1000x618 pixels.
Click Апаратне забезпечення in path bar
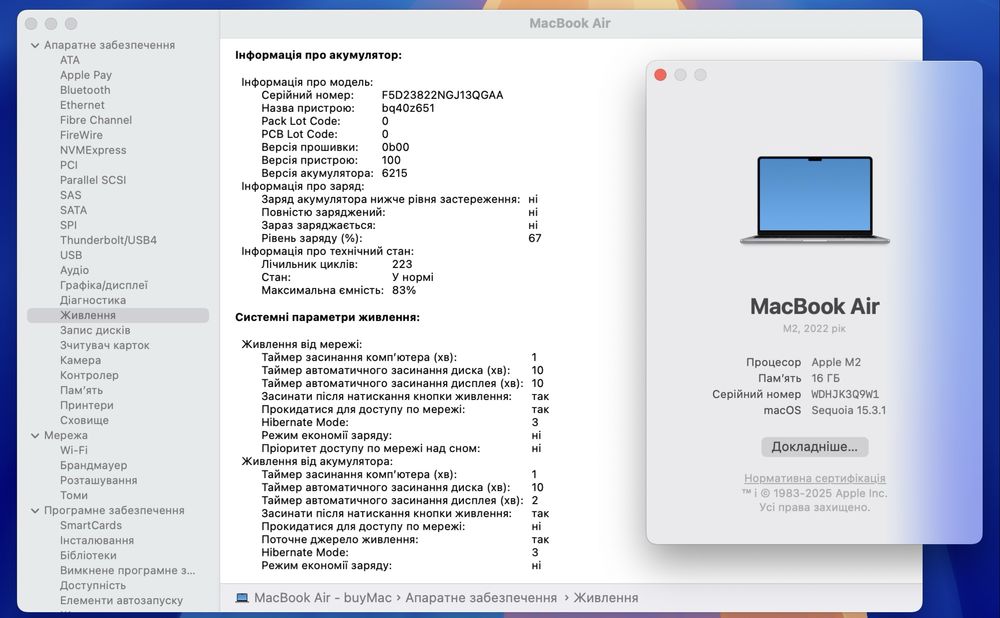pos(481,598)
